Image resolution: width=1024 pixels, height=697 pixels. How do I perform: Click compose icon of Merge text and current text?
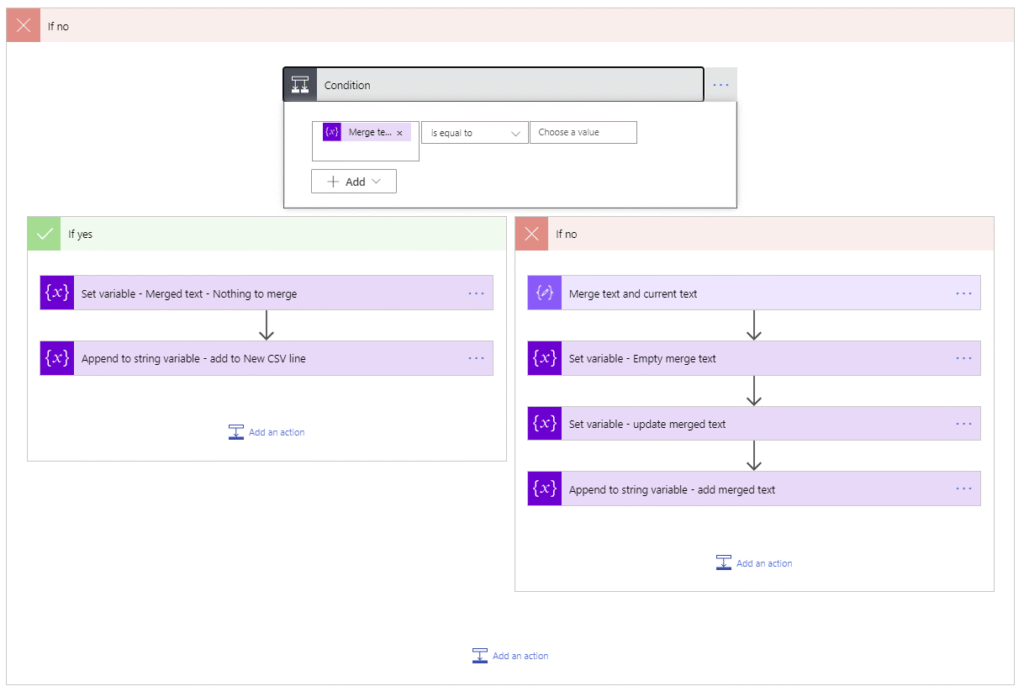[545, 293]
